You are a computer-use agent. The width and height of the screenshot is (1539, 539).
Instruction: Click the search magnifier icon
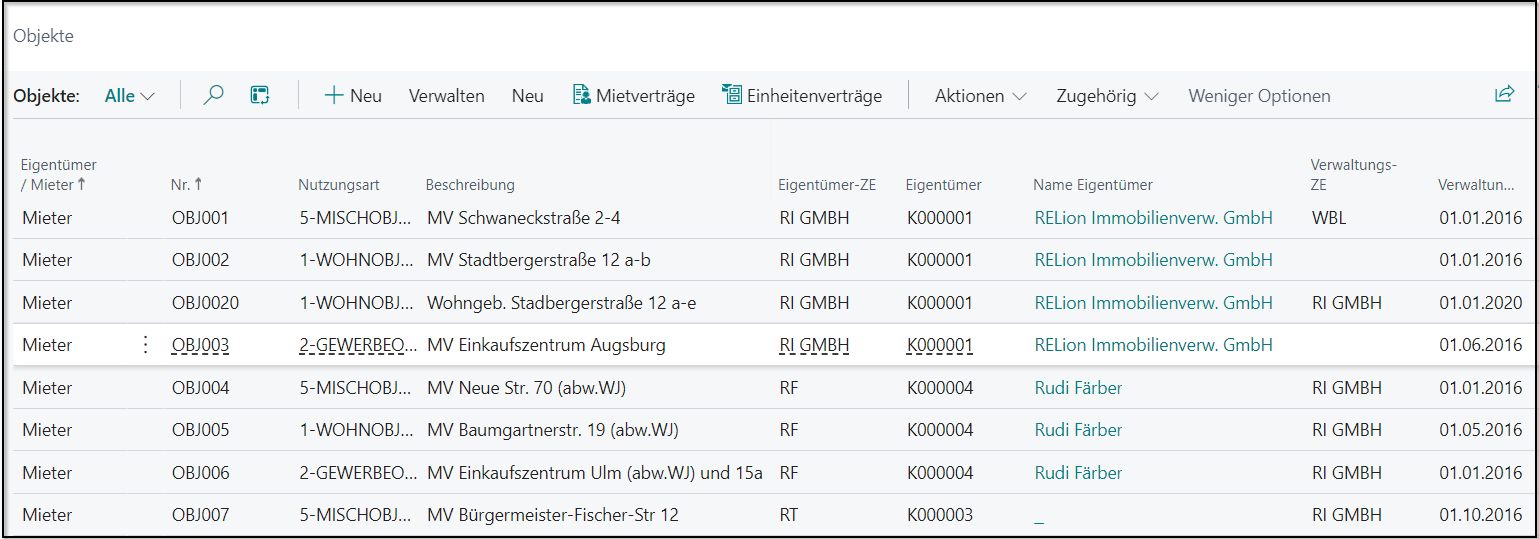click(213, 96)
